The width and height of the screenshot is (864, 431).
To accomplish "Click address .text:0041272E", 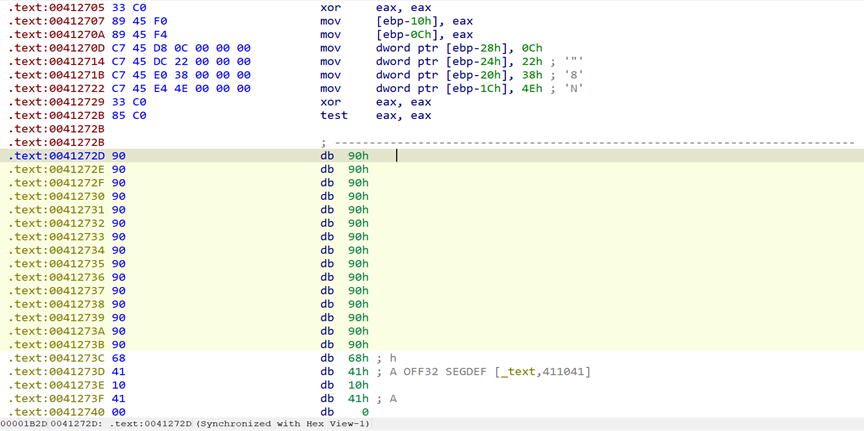I will tap(58, 169).
